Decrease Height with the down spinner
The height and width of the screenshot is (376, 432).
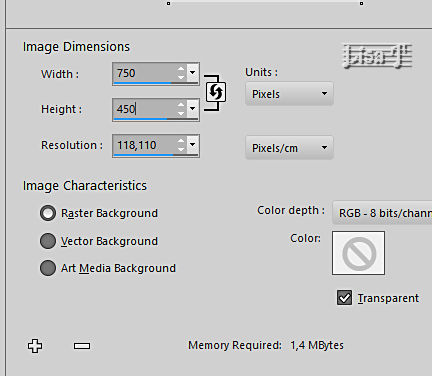pos(181,113)
